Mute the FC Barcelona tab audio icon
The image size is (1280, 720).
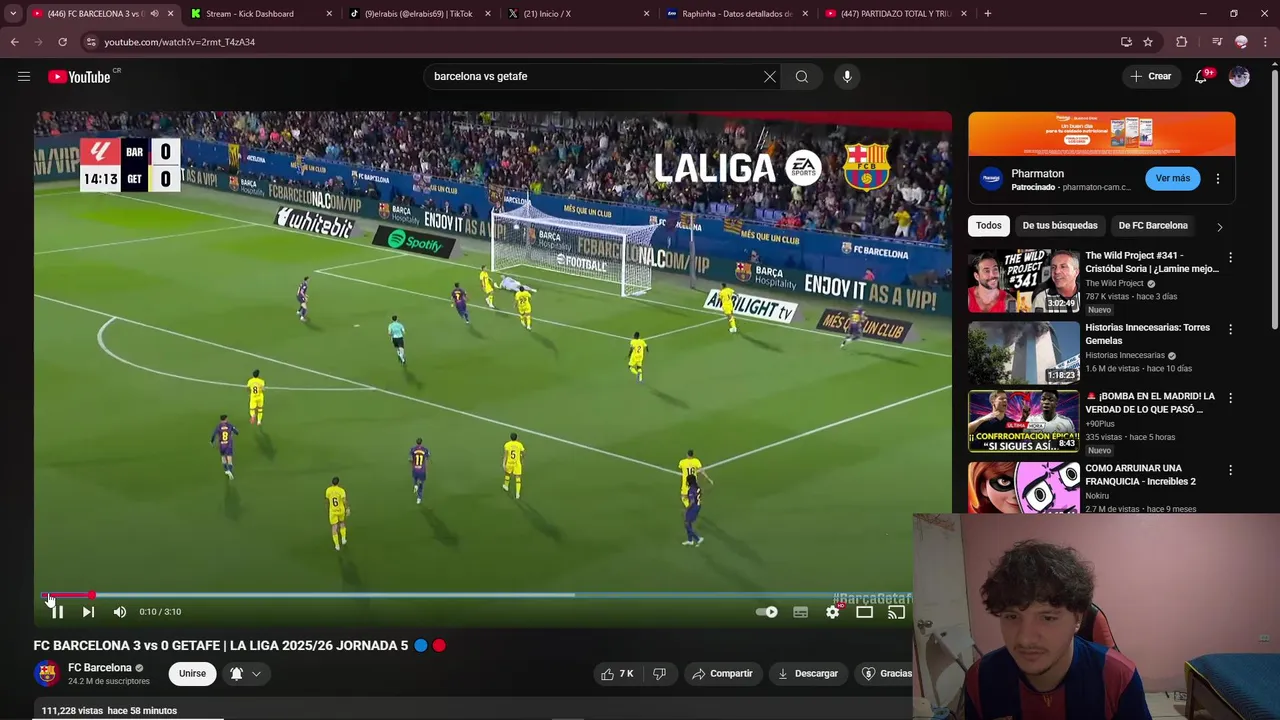154,14
